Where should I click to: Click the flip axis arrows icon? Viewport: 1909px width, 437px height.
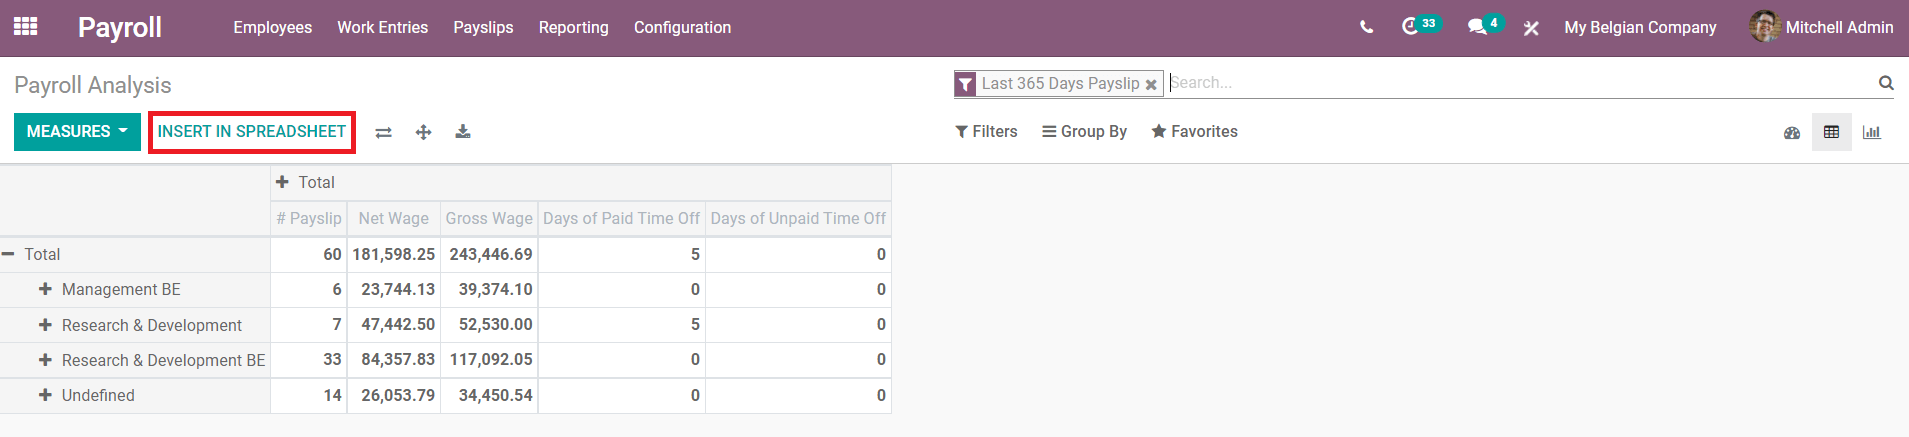(x=383, y=132)
